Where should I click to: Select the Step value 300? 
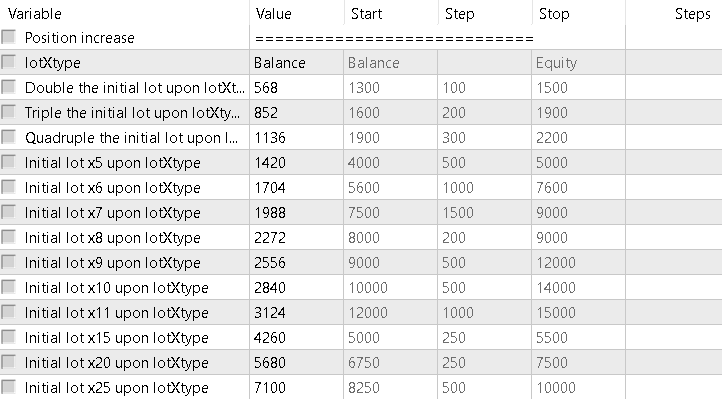pos(484,138)
